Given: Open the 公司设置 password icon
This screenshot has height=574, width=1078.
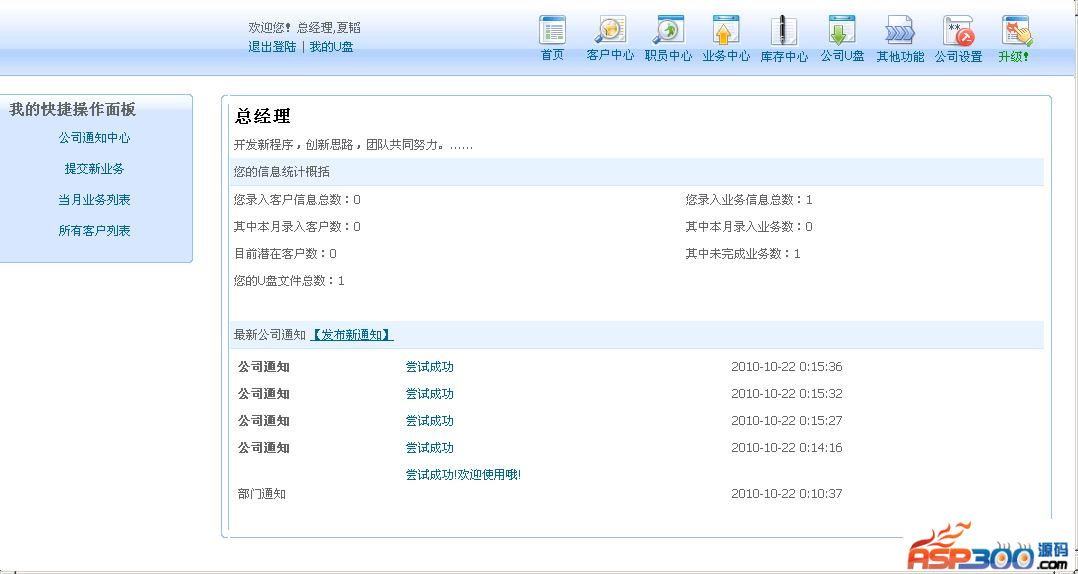Looking at the screenshot, I should pos(958,30).
